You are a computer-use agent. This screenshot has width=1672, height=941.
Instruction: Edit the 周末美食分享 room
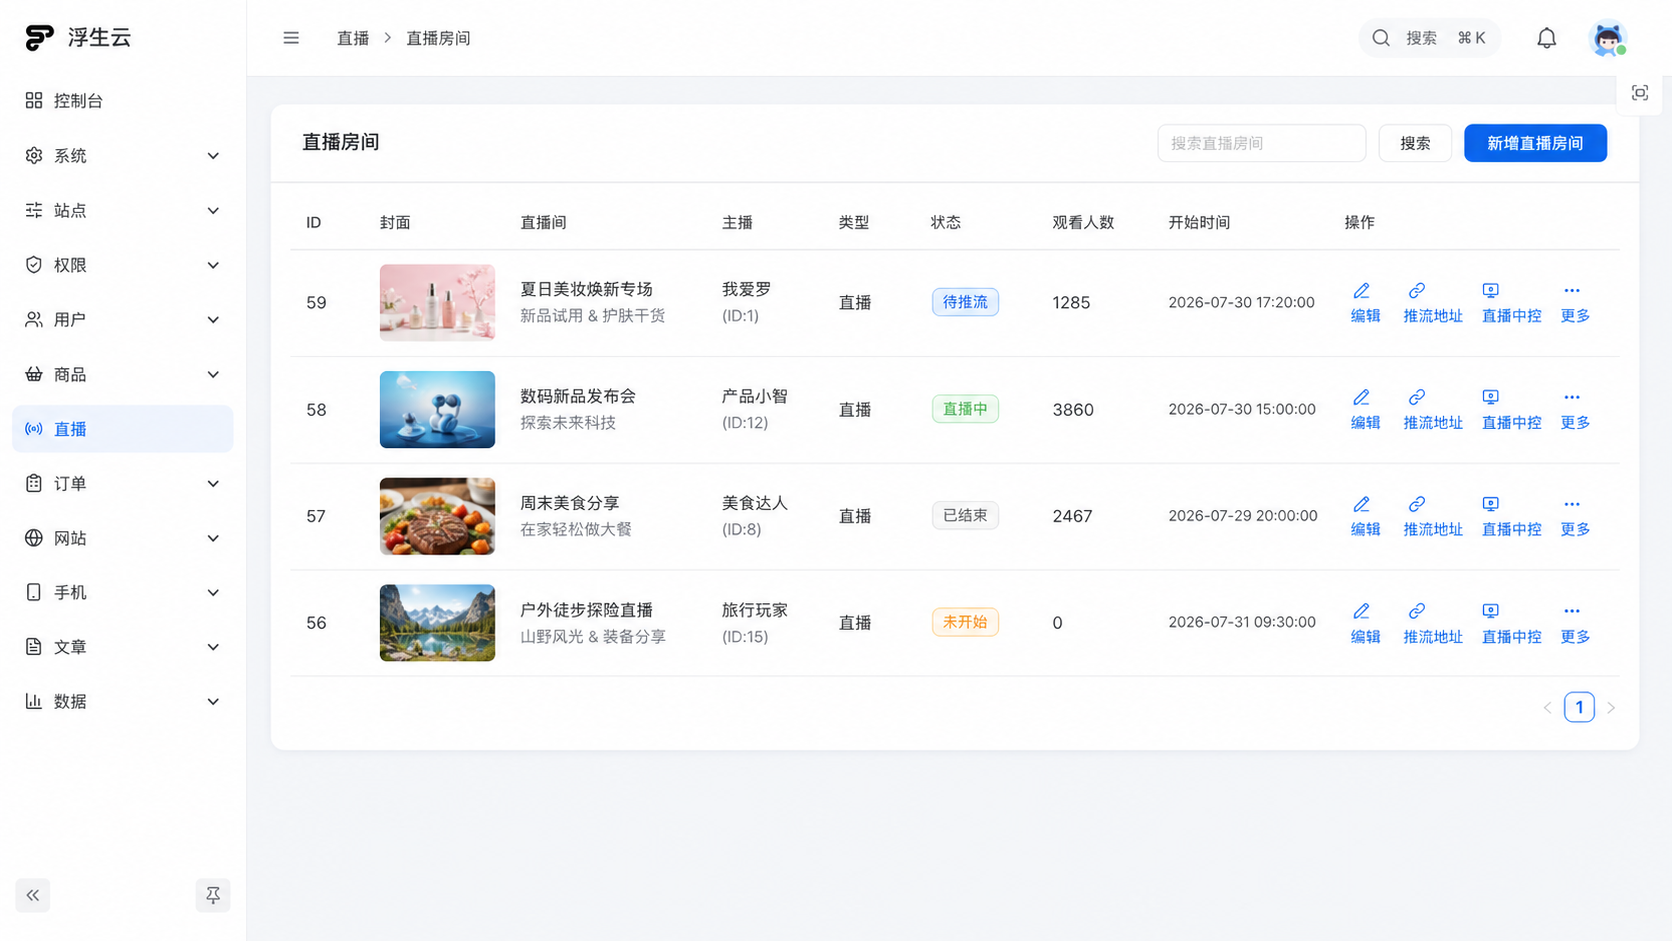click(x=1365, y=517)
